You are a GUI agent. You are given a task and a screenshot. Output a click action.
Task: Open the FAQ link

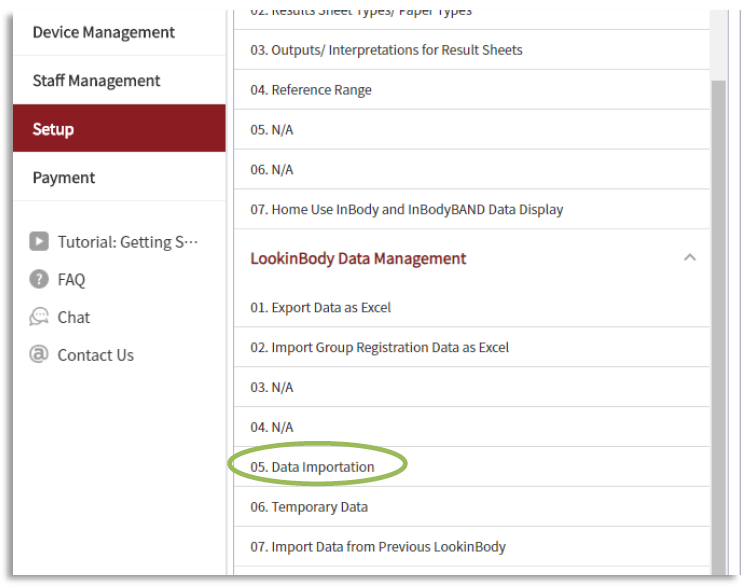tap(71, 280)
